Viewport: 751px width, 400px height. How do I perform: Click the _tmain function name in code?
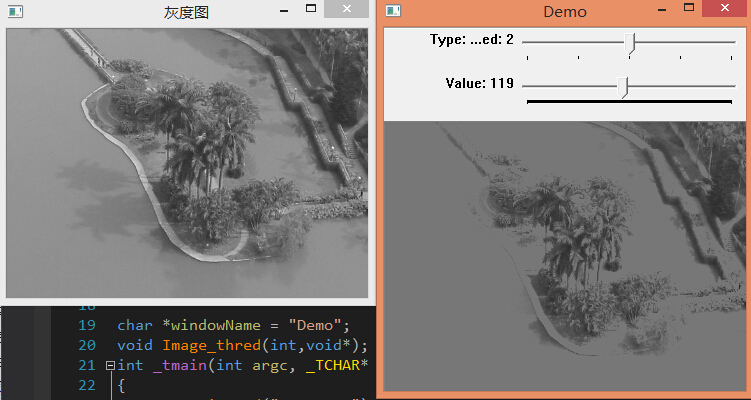180,366
